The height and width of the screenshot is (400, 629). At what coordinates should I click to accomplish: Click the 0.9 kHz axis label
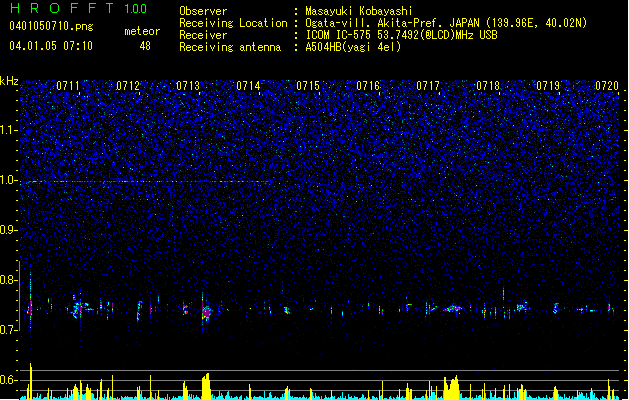(9, 229)
